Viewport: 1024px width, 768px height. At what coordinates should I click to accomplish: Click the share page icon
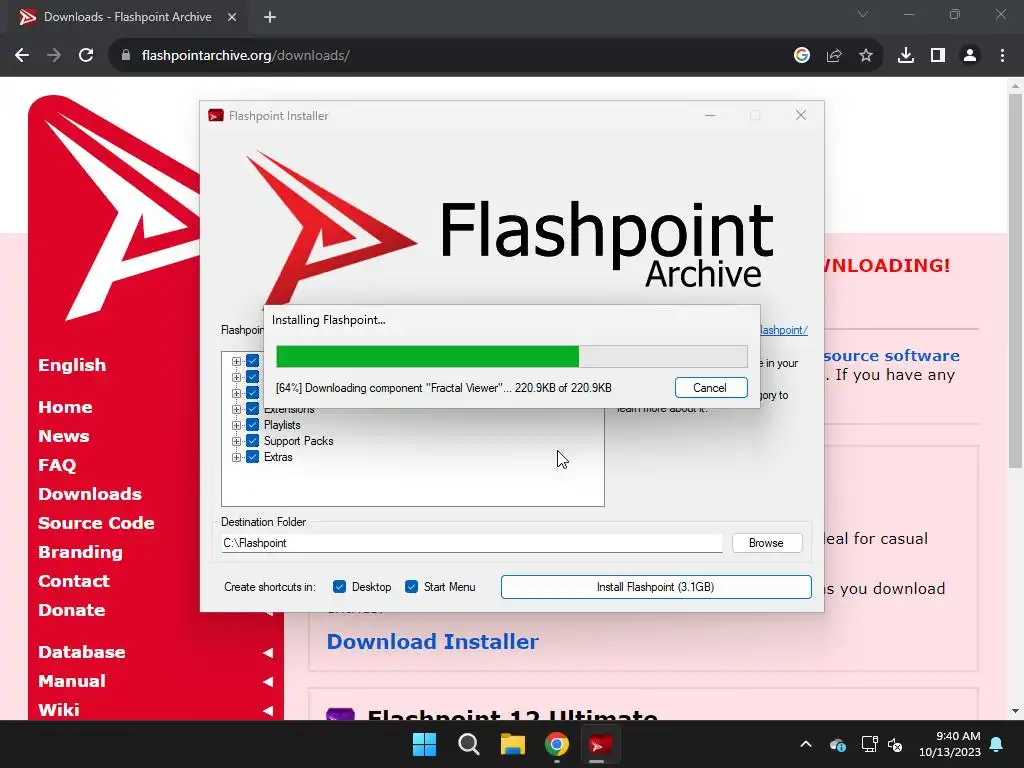[834, 56]
